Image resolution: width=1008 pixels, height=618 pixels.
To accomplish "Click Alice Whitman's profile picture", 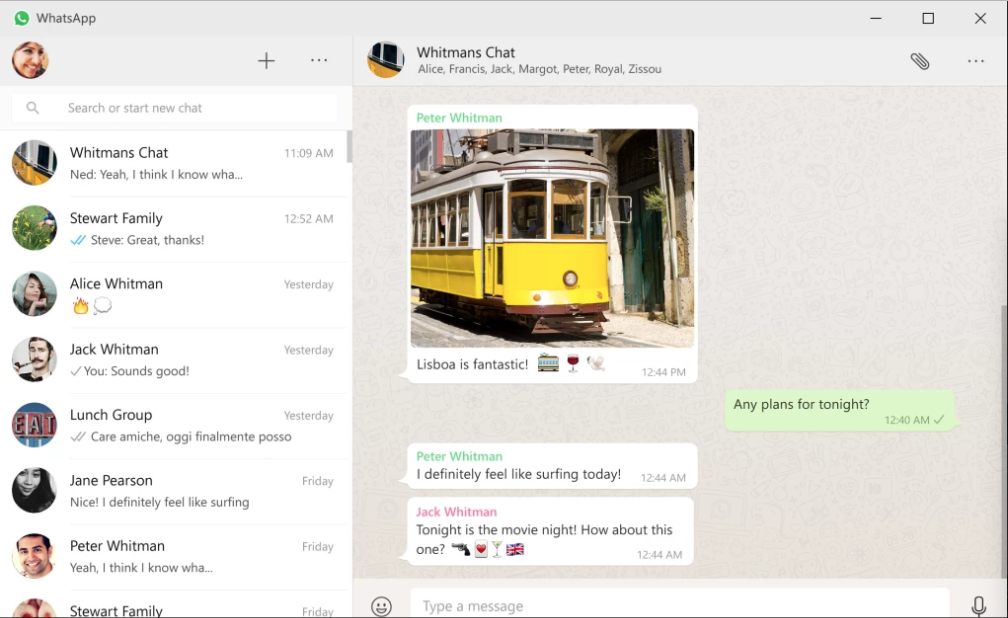I will tap(35, 294).
